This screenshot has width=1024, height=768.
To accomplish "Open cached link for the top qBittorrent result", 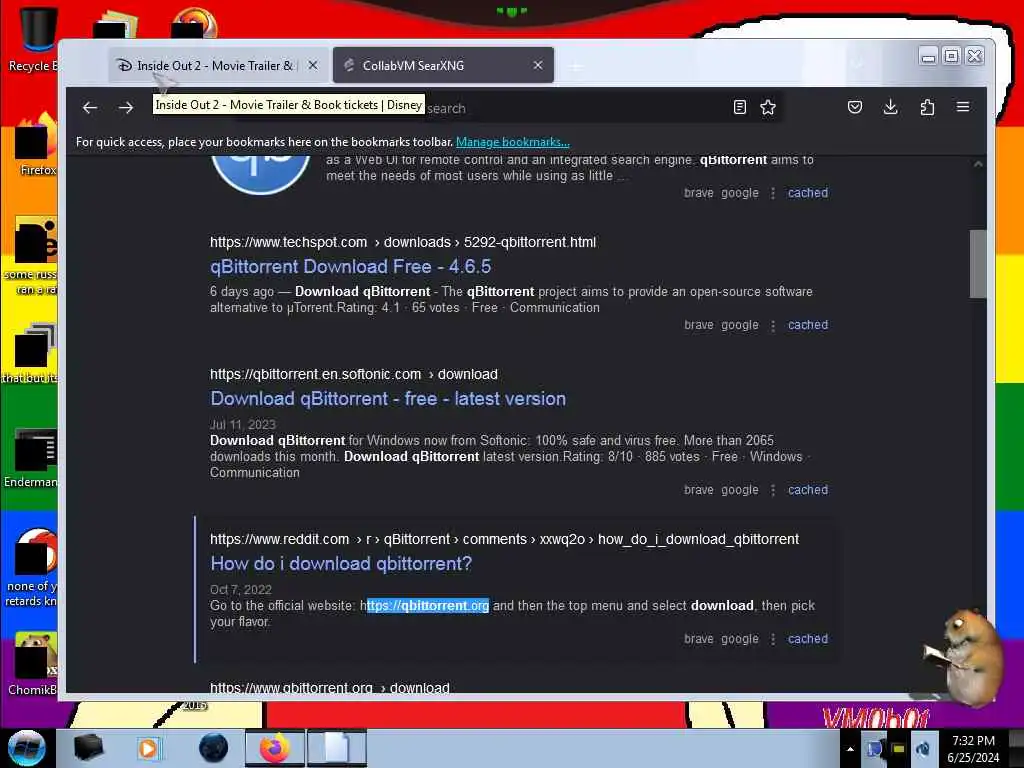I will pyautogui.click(x=808, y=193).
